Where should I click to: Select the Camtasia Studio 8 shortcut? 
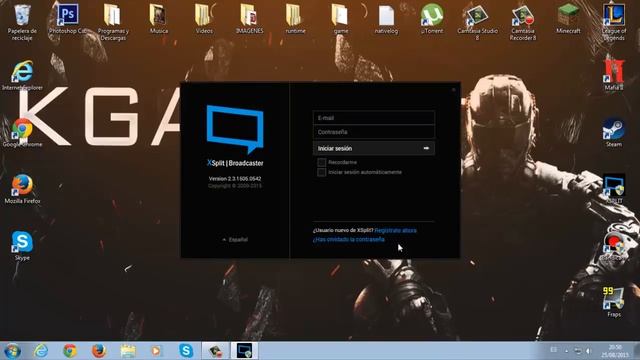[477, 22]
